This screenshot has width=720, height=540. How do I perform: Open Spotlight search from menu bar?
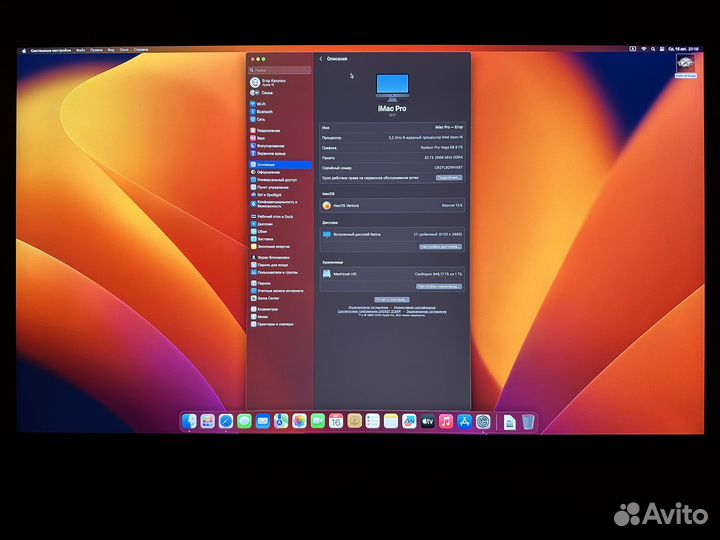[653, 49]
